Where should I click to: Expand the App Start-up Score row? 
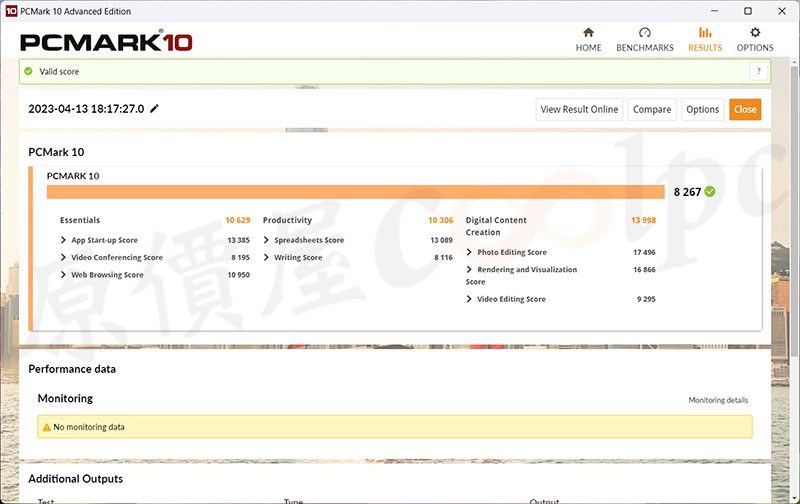coord(65,240)
